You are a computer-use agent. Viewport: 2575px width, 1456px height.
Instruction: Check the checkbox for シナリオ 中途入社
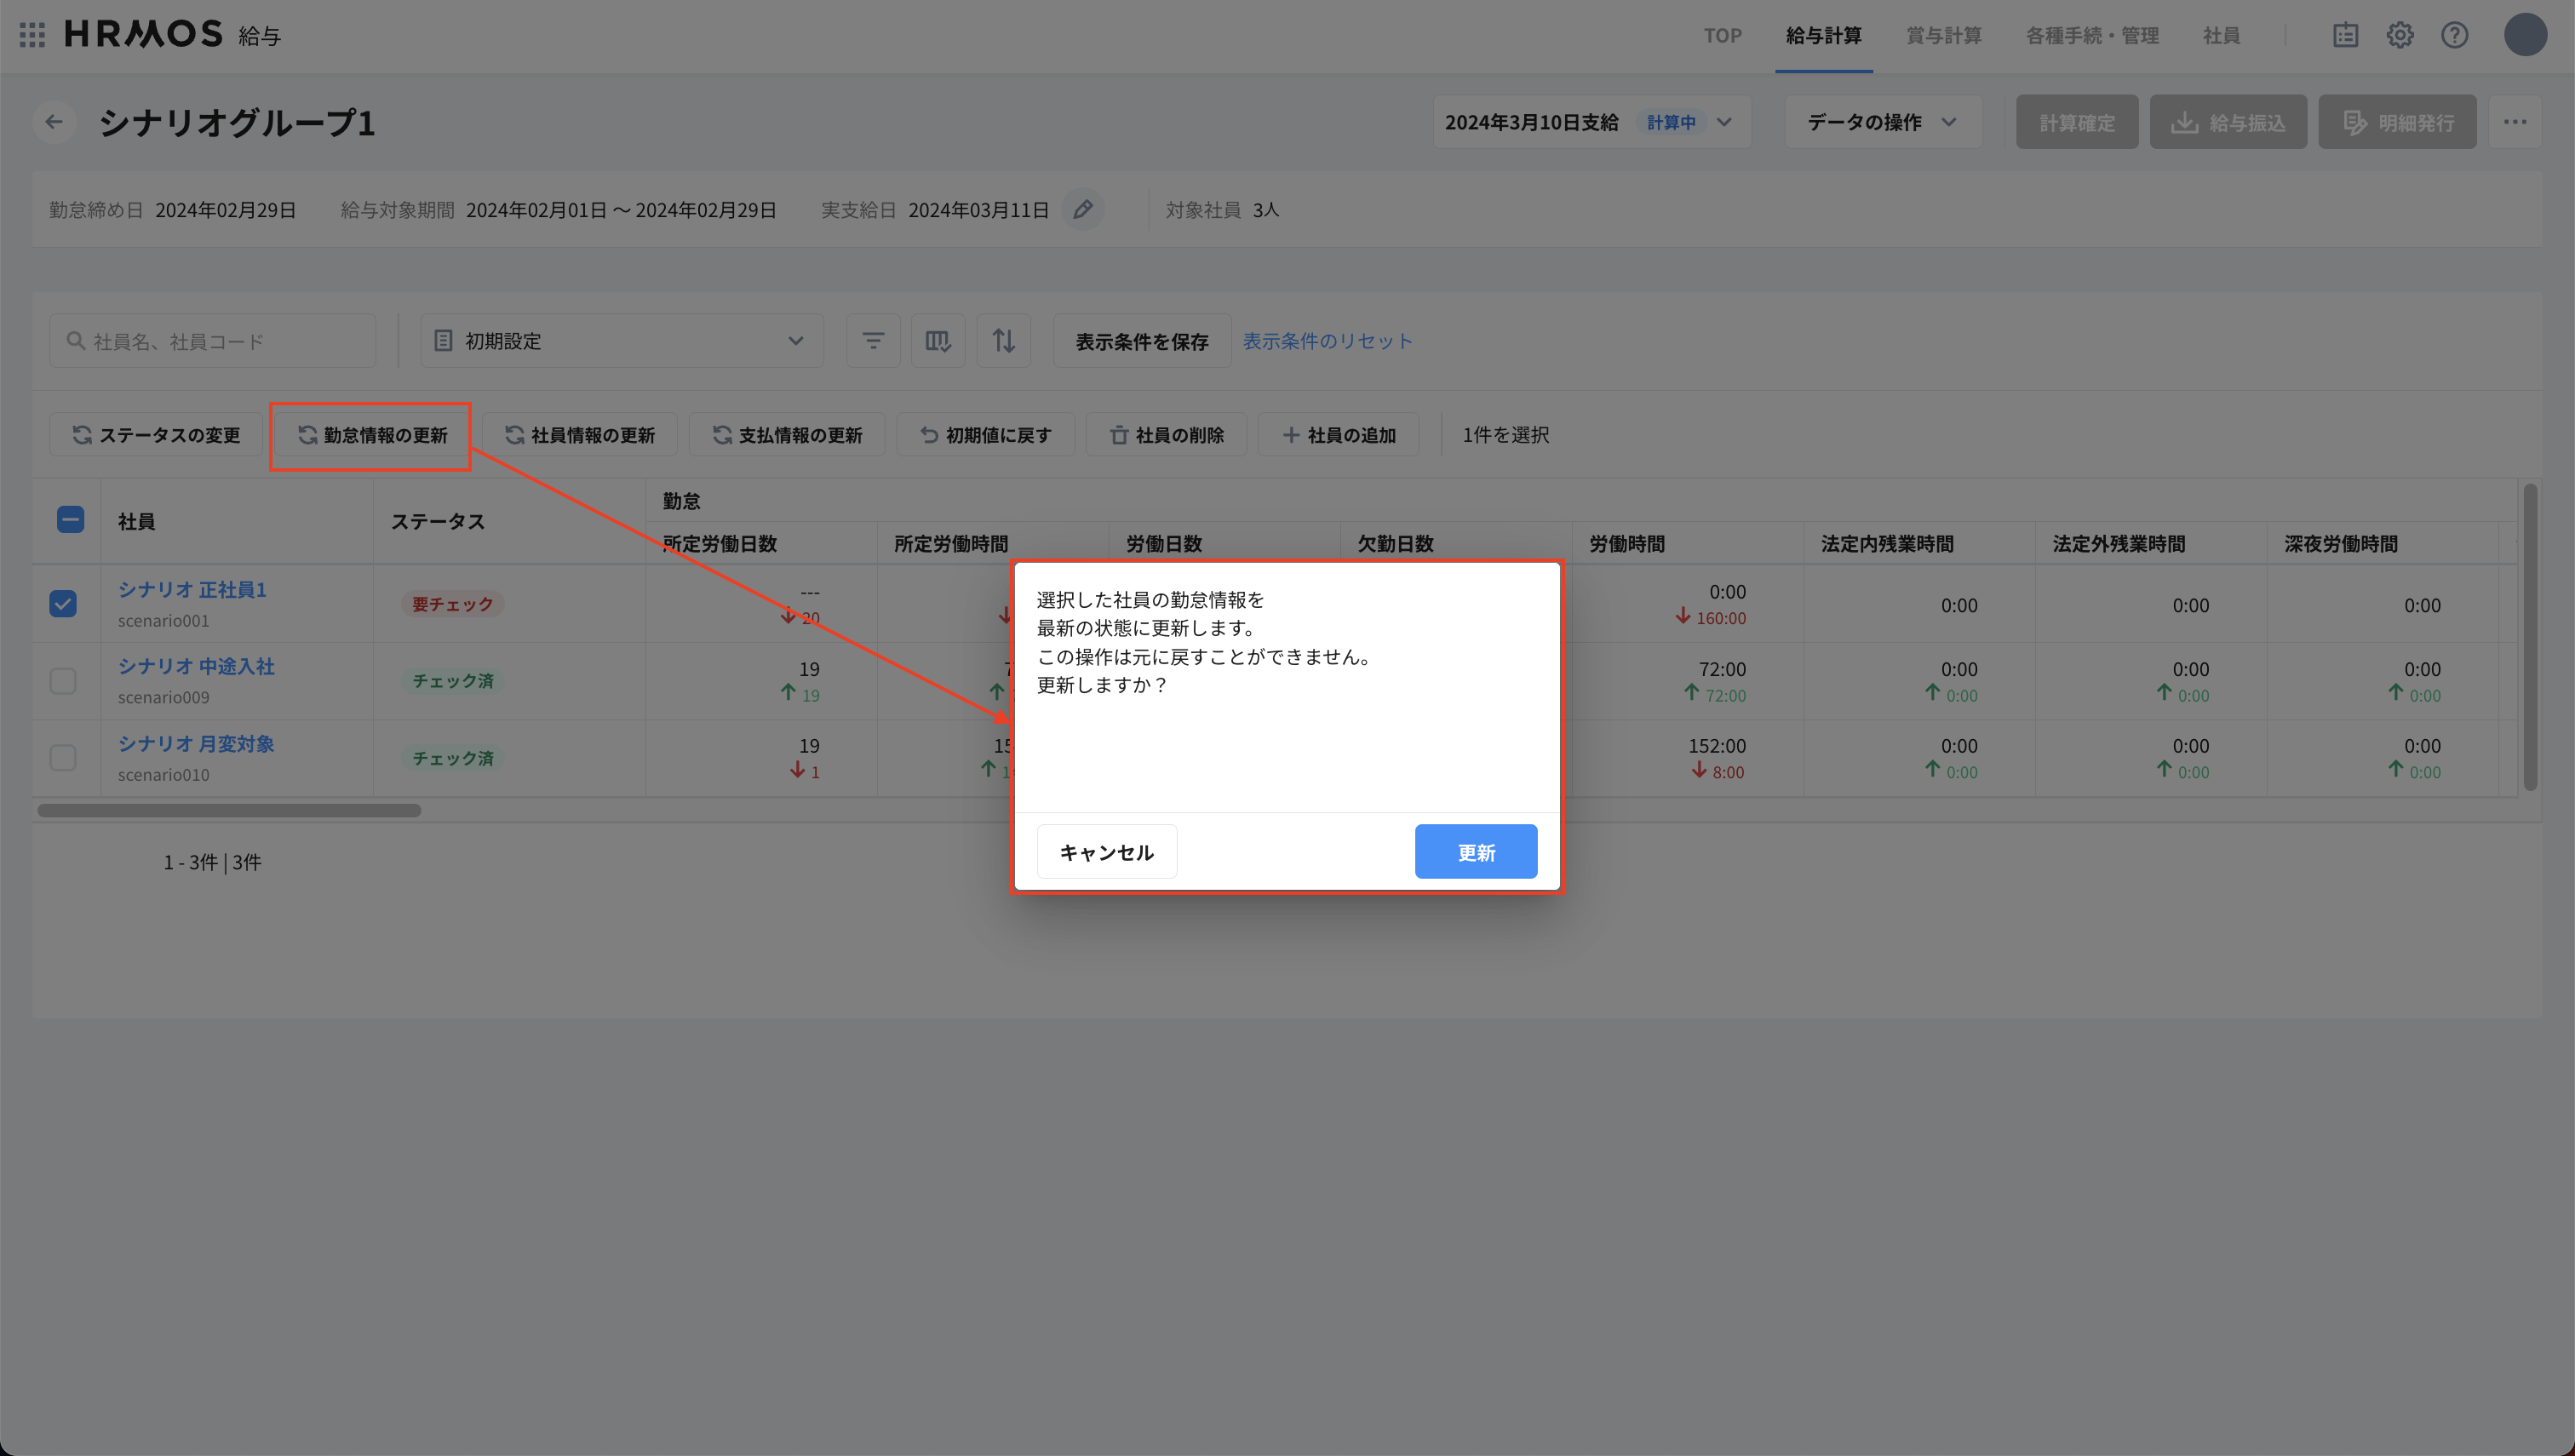pos(63,680)
